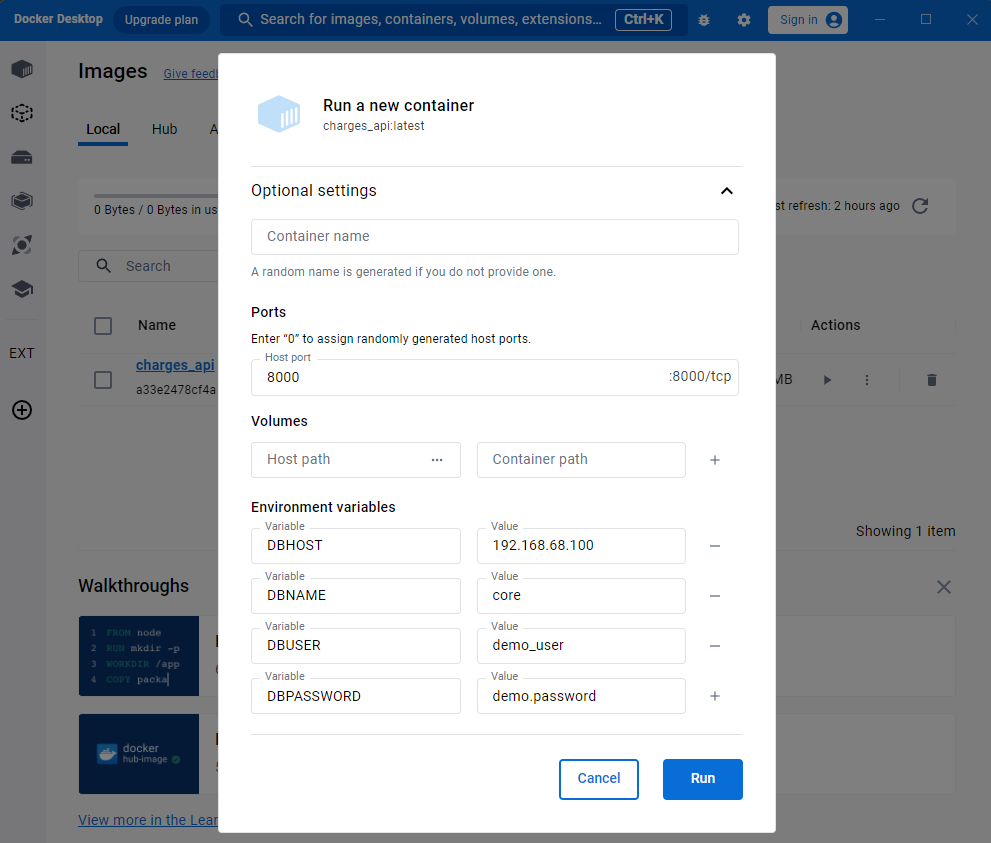Open the troubleshoot bug icon
This screenshot has width=991, height=843.
click(x=704, y=20)
